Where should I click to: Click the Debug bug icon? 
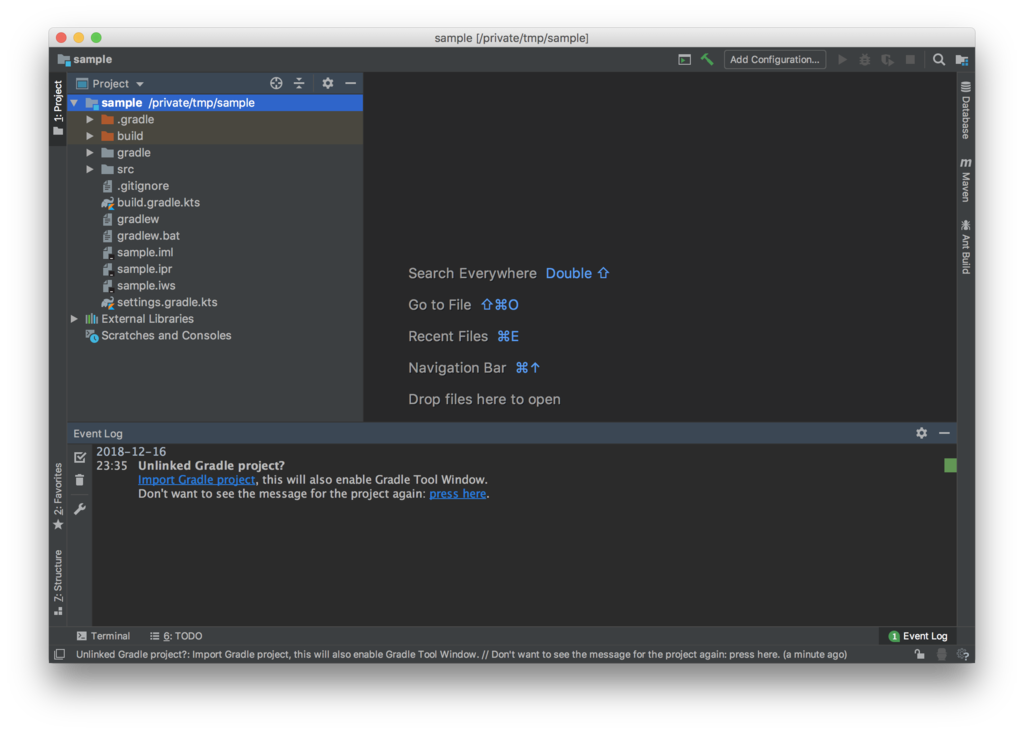pyautogui.click(x=865, y=60)
